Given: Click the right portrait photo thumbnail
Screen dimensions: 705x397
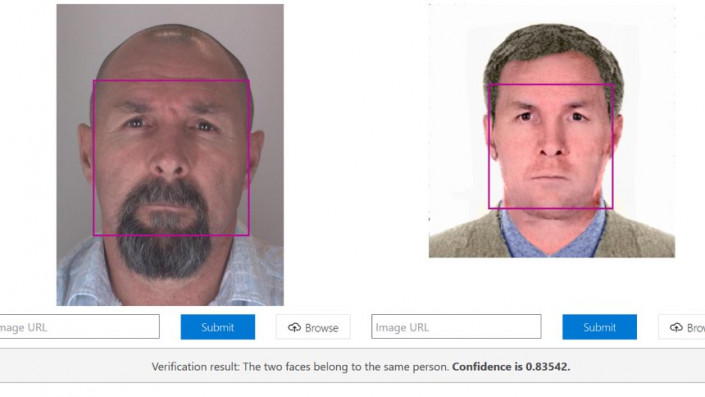Looking at the screenshot, I should [x=552, y=131].
